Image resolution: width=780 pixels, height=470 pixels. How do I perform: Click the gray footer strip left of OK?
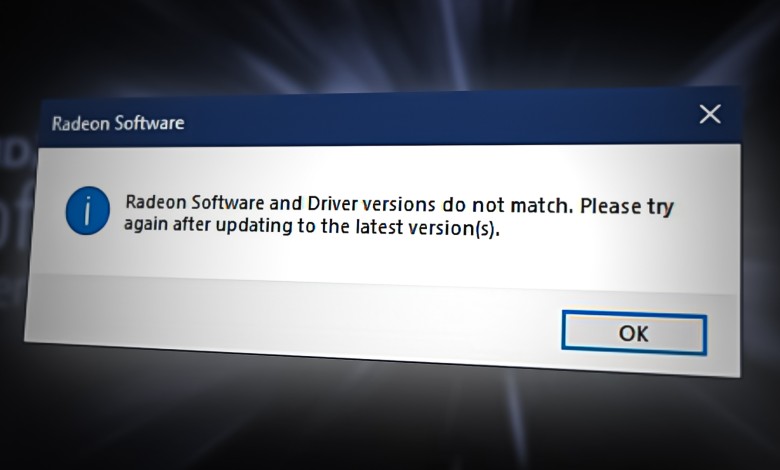[289, 313]
